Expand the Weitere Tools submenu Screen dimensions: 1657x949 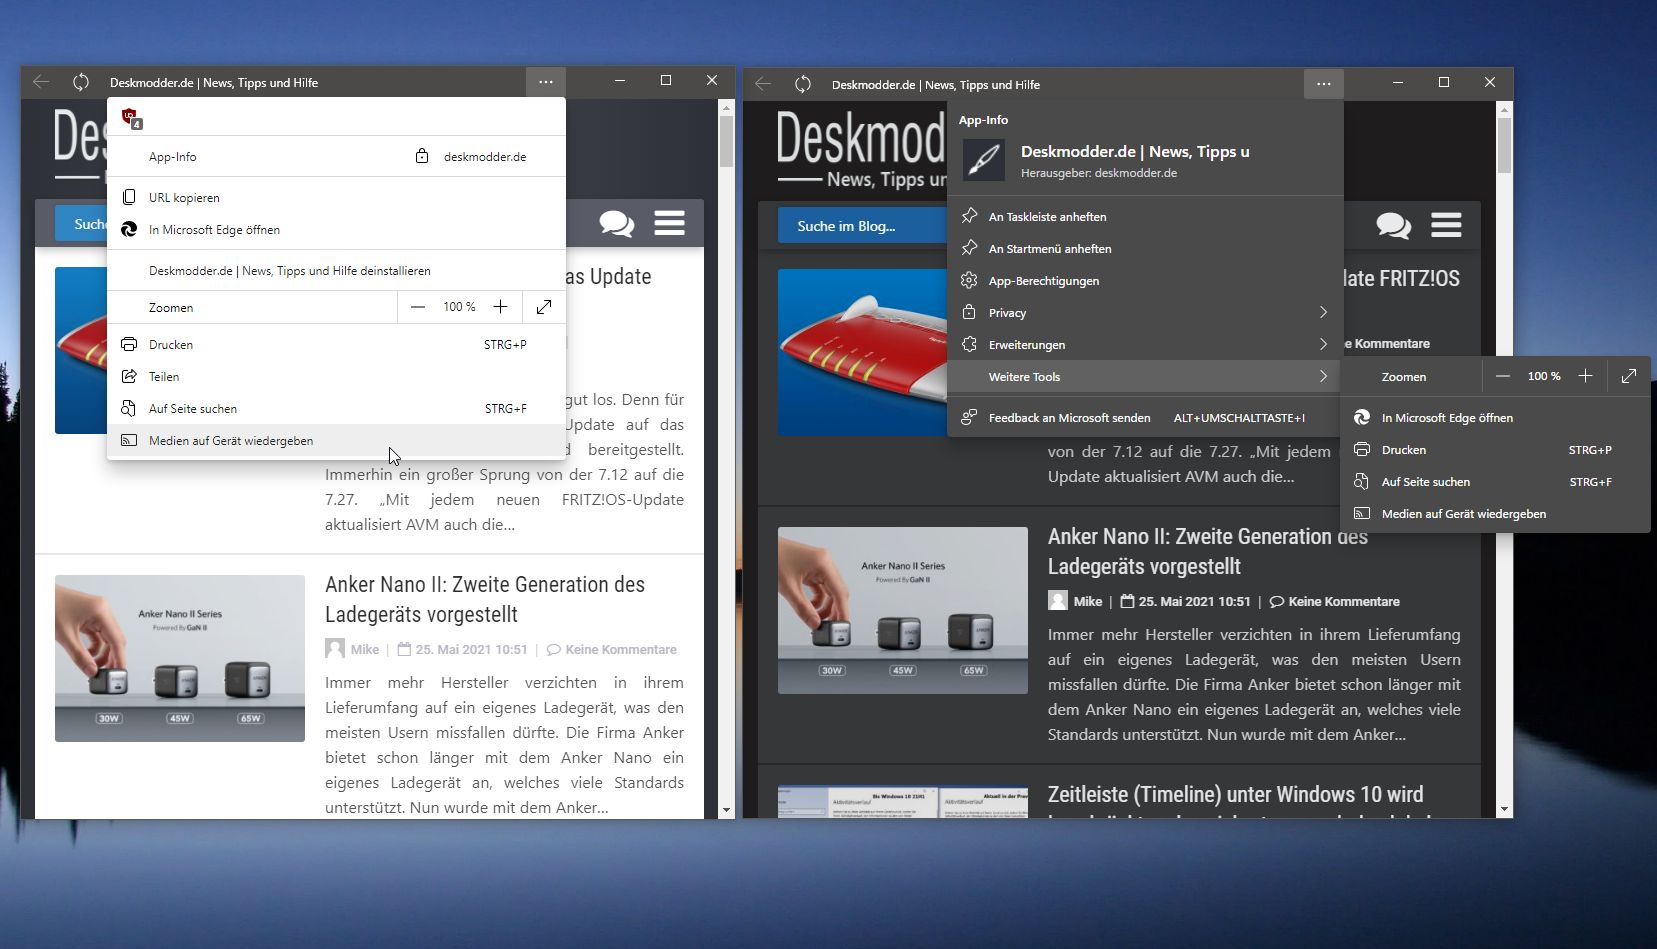[1145, 376]
